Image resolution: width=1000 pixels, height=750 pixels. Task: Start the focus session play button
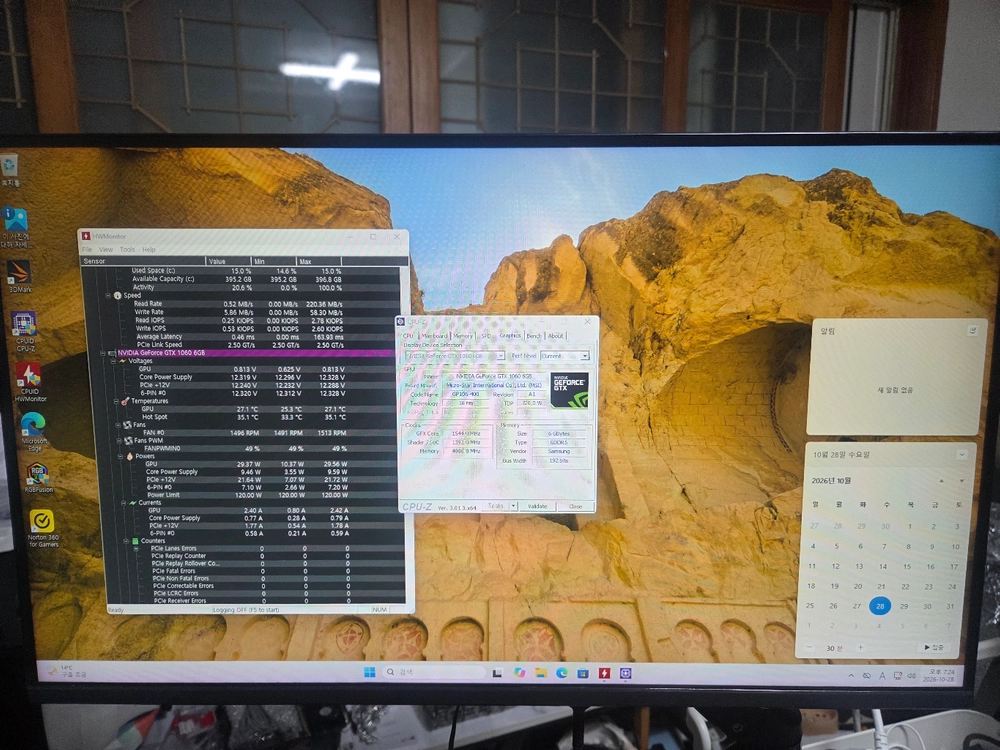tap(934, 647)
